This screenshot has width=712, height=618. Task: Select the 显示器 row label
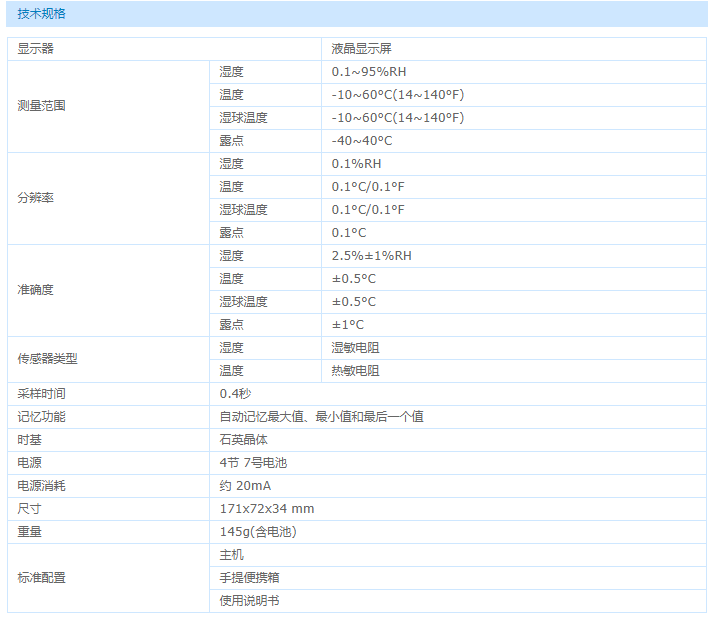click(x=36, y=49)
